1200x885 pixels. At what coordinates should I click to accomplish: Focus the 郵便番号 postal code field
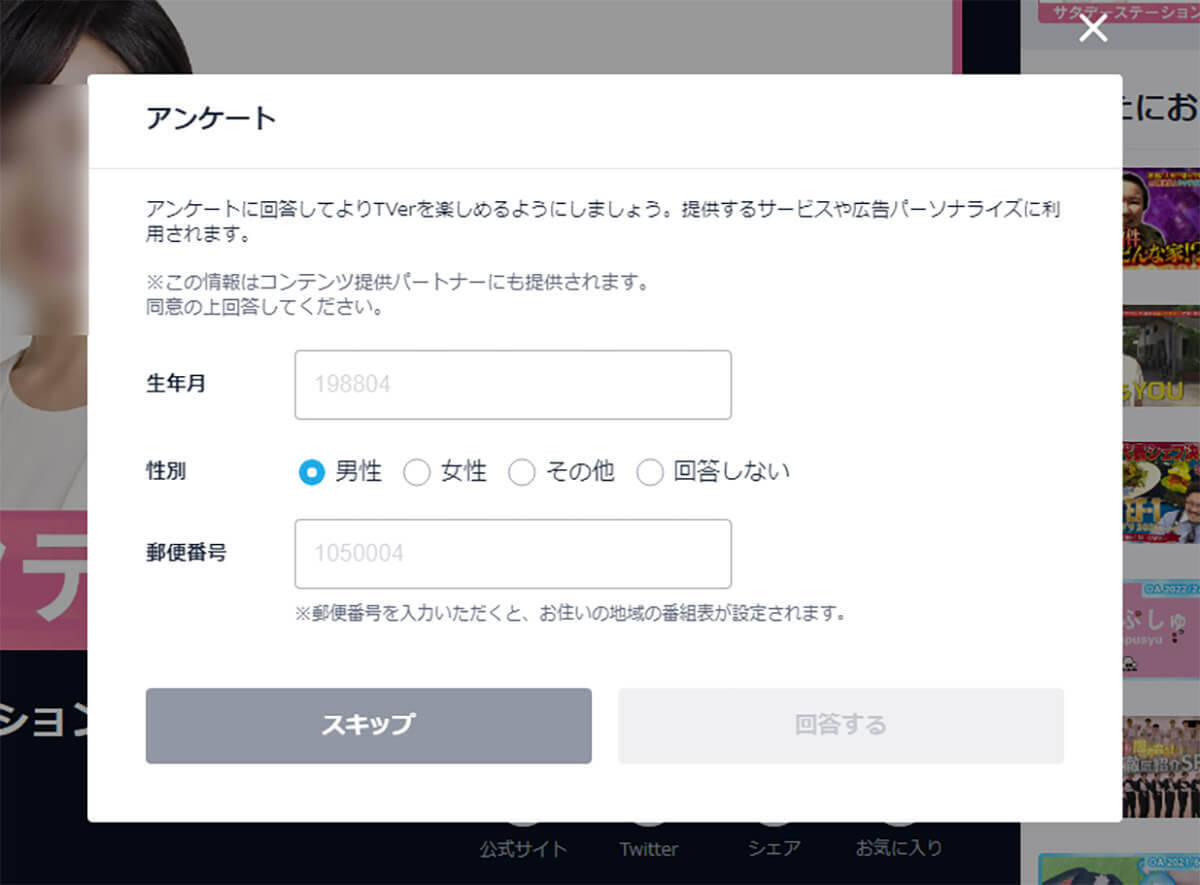click(x=512, y=554)
